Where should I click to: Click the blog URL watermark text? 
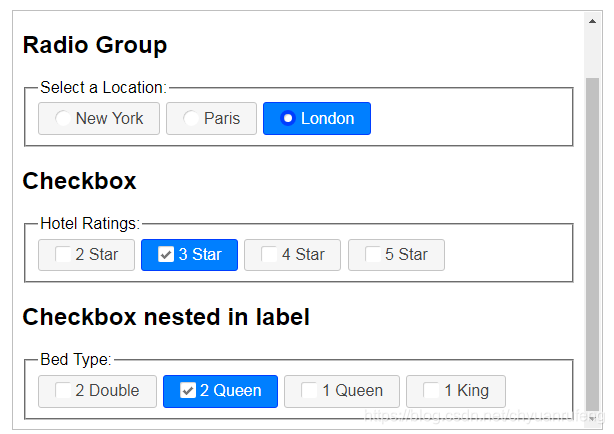coord(480,414)
